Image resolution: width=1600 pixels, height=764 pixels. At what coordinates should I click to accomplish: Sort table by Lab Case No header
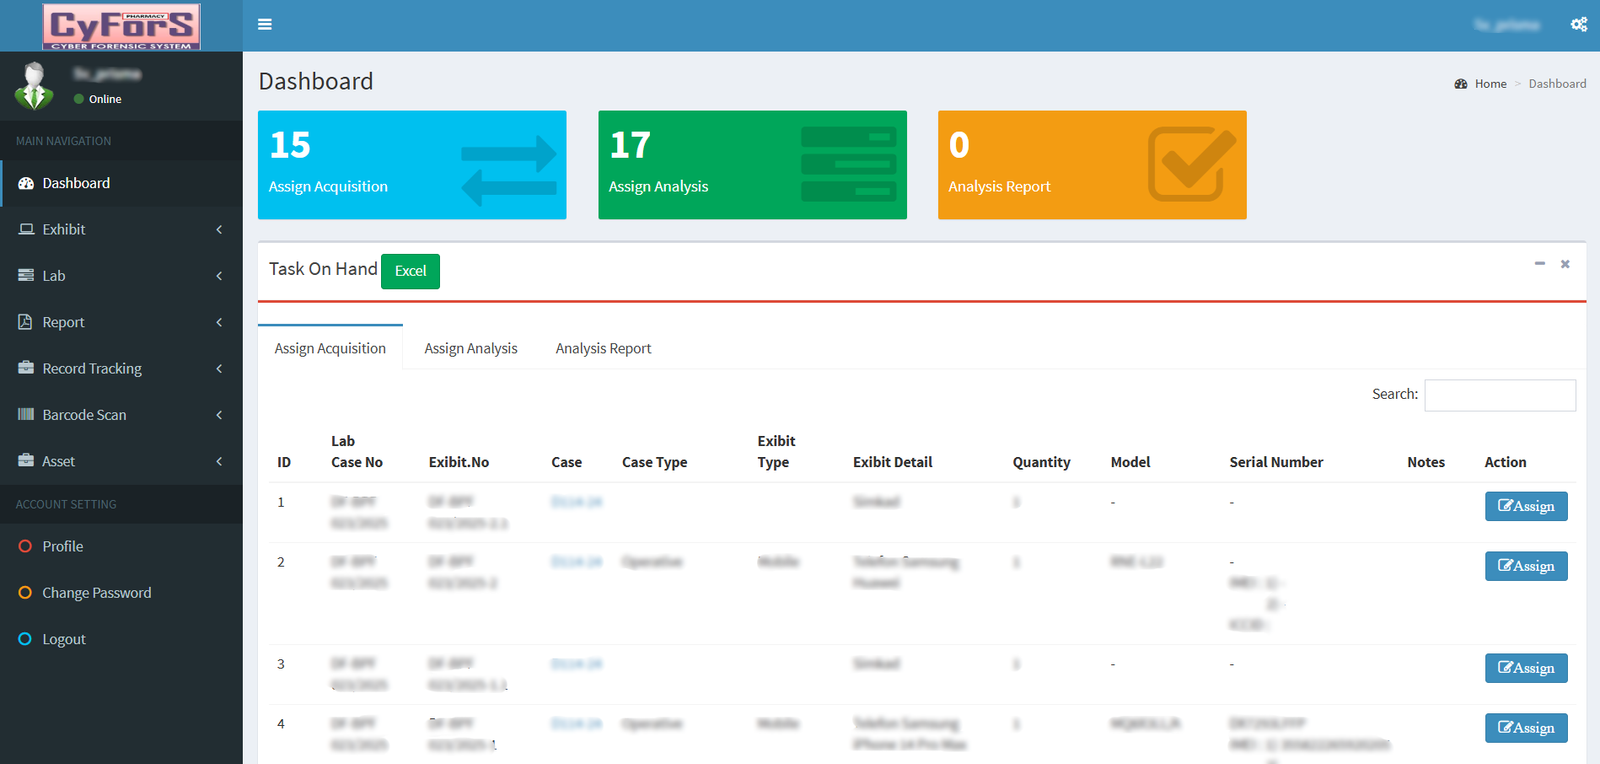click(357, 452)
